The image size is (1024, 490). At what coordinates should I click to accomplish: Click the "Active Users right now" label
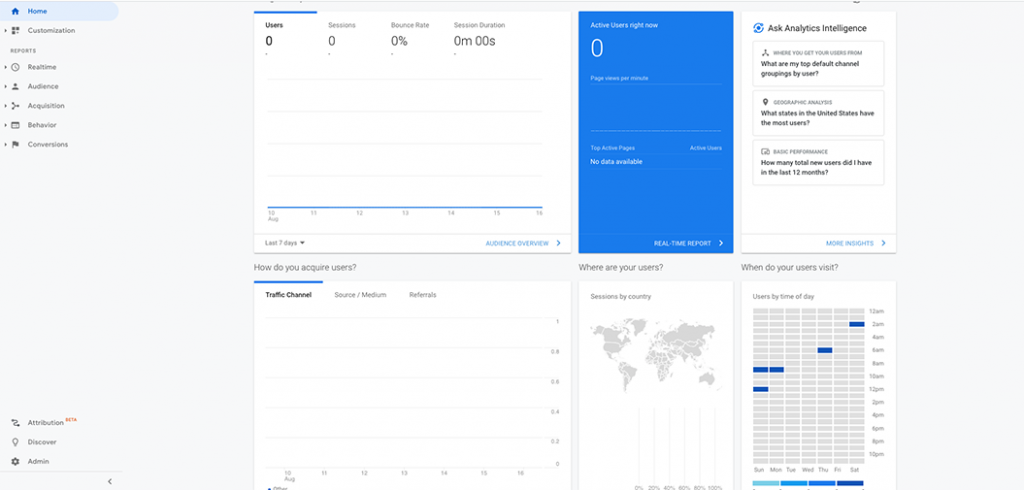click(624, 25)
